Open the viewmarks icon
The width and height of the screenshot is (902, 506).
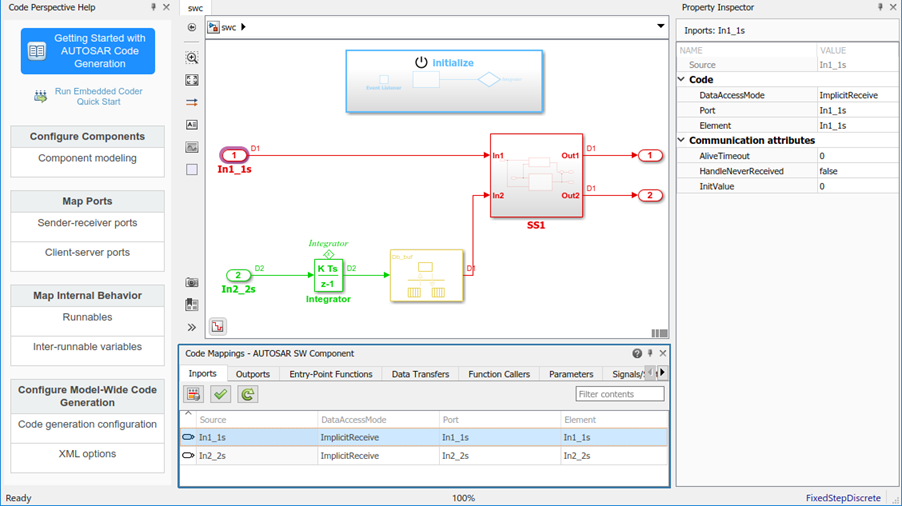pyautogui.click(x=192, y=305)
